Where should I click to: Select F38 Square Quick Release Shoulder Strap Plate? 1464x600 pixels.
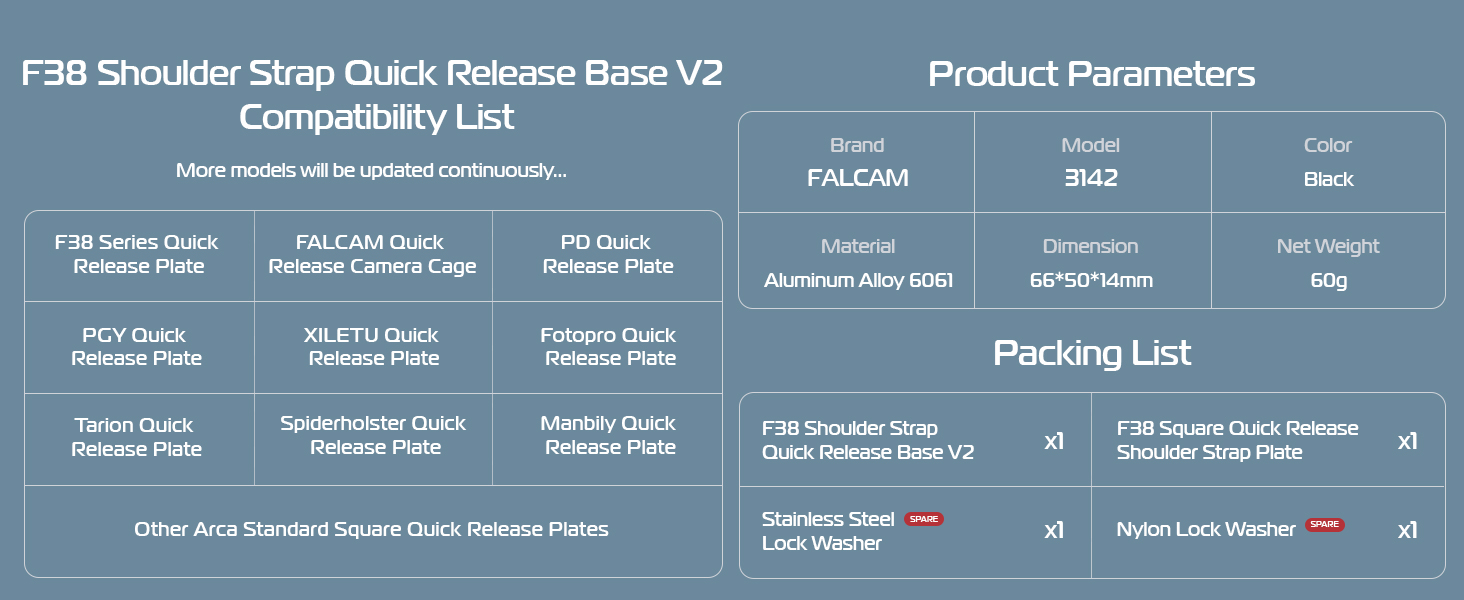[1237, 440]
